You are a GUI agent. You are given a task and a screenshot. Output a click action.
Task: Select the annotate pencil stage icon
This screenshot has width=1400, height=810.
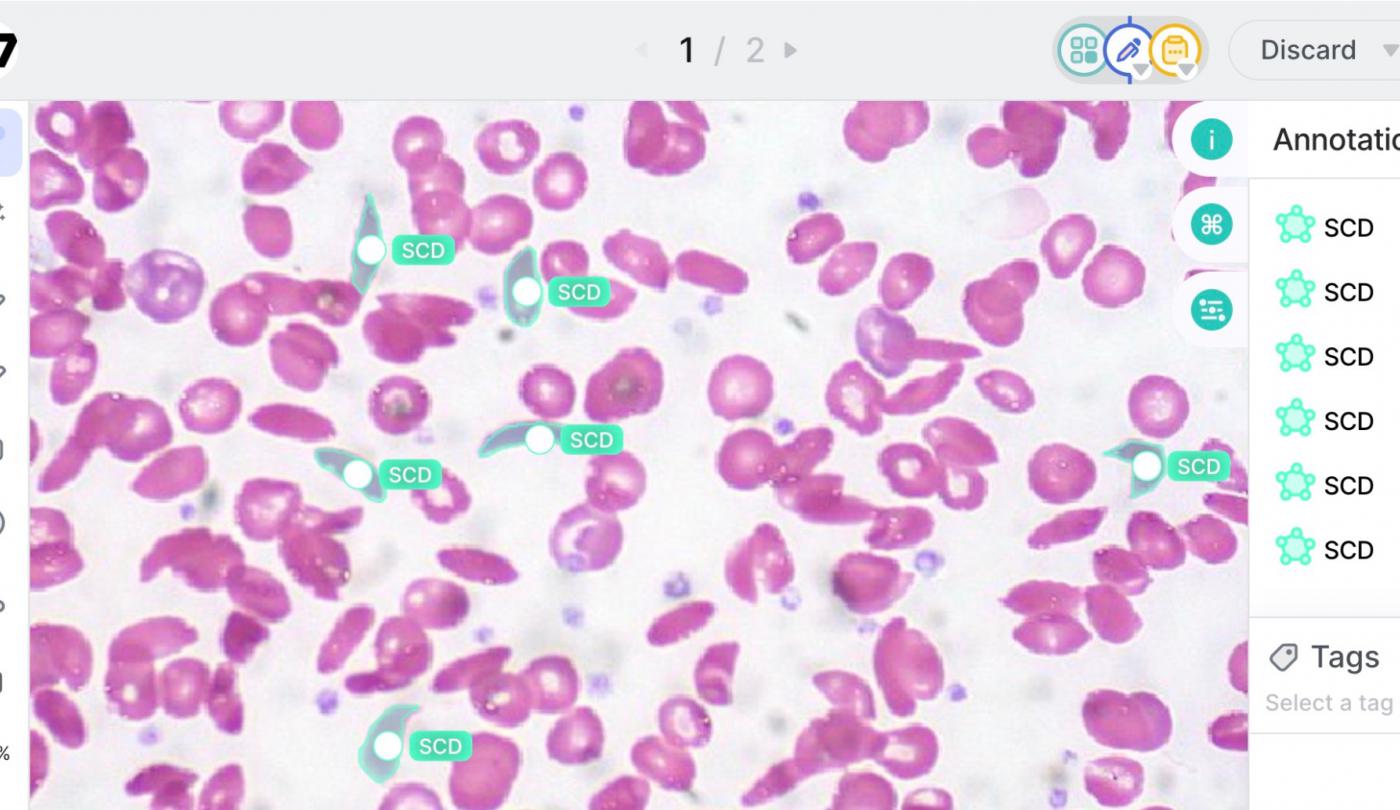tap(1130, 50)
